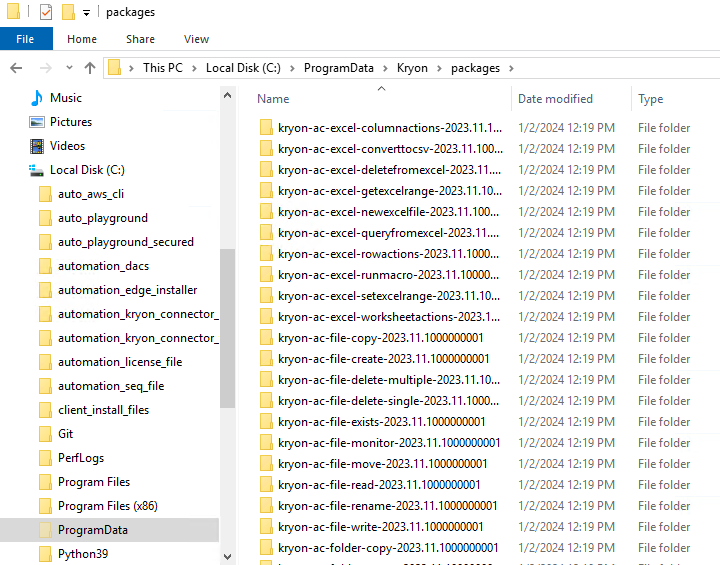
Task: Click the Local Disk drive icon in sidebar
Action: tap(36, 170)
